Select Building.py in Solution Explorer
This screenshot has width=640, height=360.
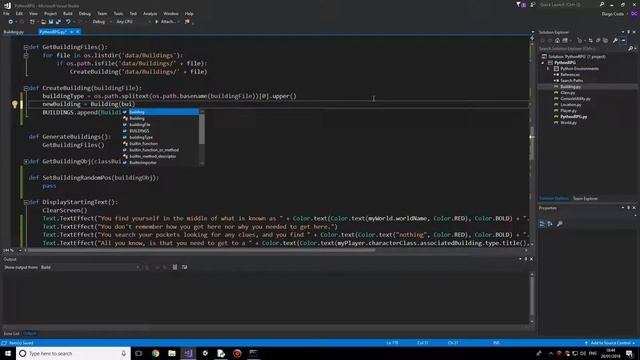tap(570, 87)
